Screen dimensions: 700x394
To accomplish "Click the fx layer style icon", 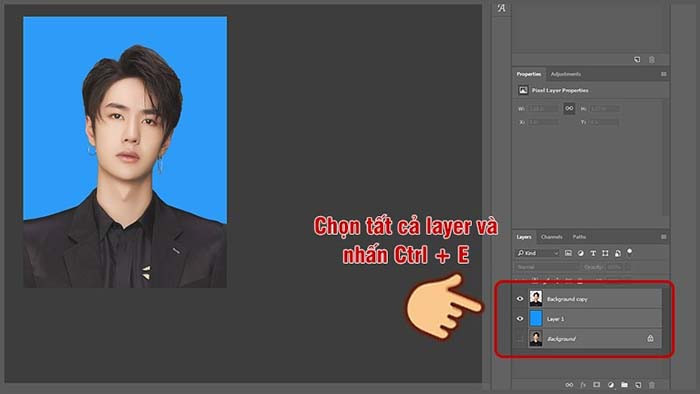I will [x=583, y=385].
